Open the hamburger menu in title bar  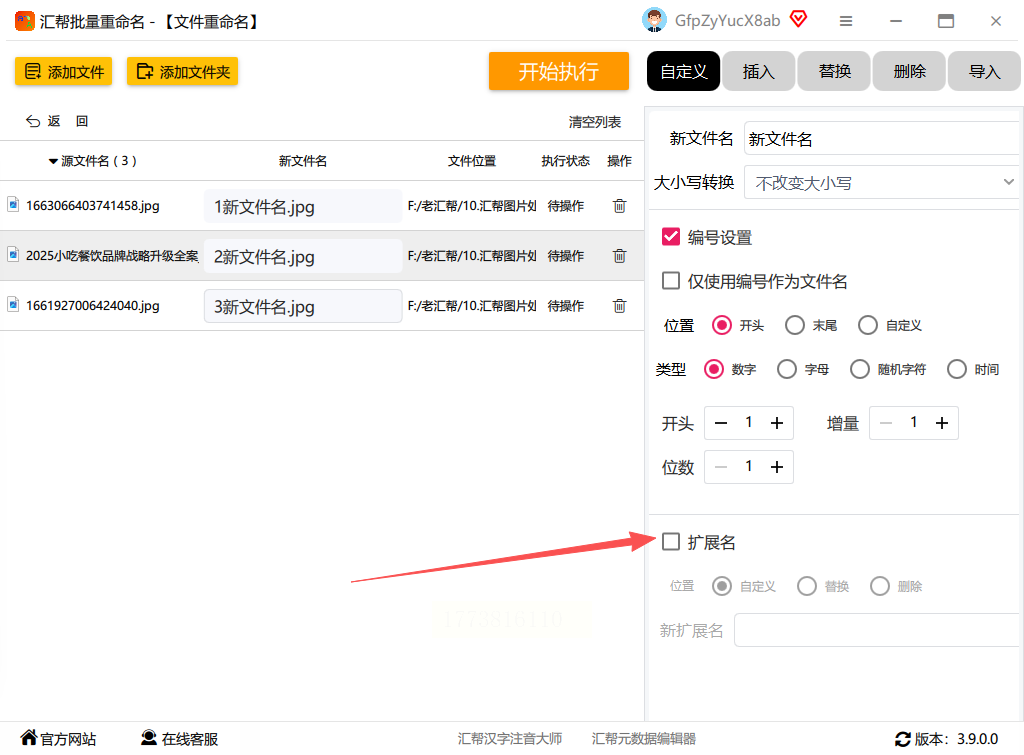click(846, 21)
